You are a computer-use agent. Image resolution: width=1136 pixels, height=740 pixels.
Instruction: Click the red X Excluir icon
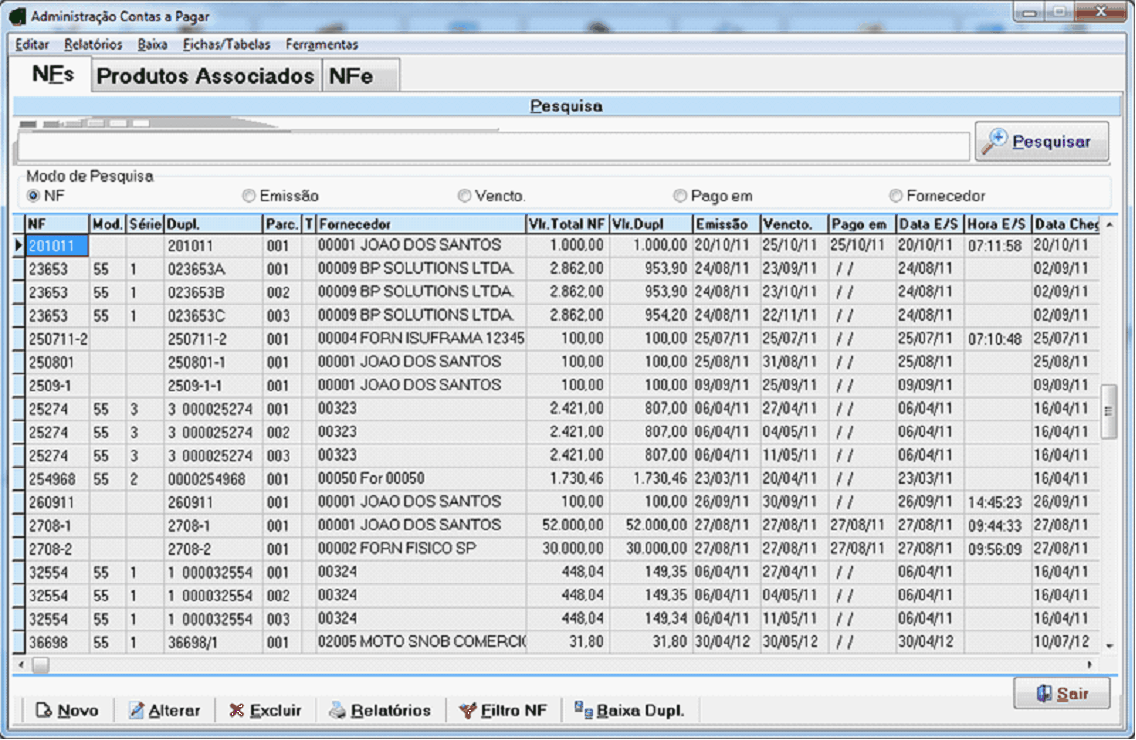click(236, 711)
